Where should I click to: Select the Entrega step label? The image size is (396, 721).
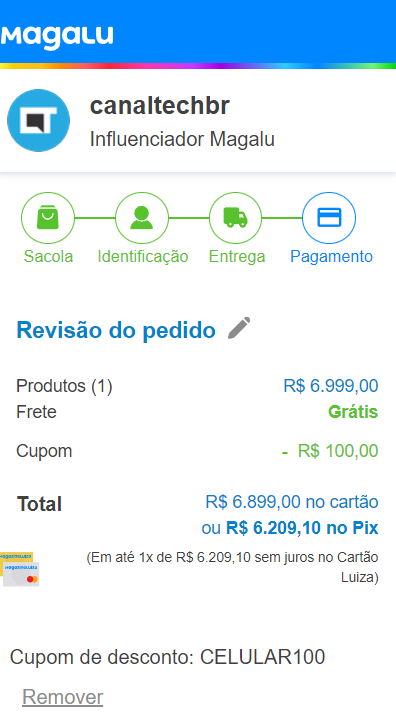pyautogui.click(x=237, y=257)
